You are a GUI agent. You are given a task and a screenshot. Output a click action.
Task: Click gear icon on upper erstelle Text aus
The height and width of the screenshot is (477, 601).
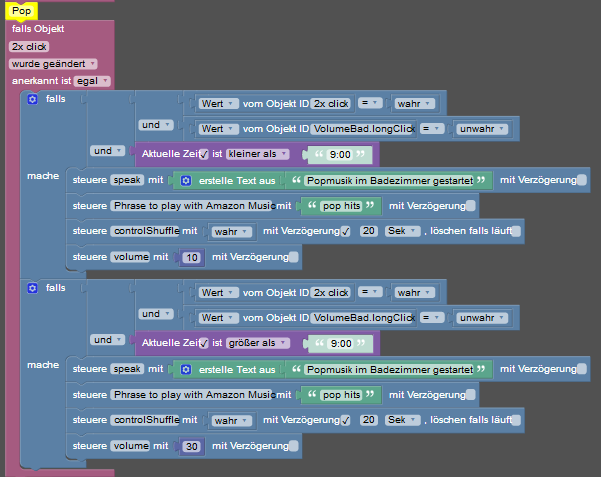coord(186,181)
